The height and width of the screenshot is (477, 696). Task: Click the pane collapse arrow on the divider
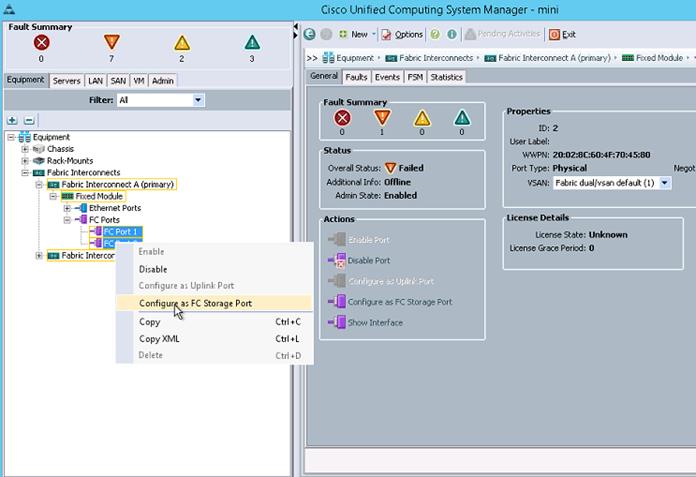coord(296,27)
